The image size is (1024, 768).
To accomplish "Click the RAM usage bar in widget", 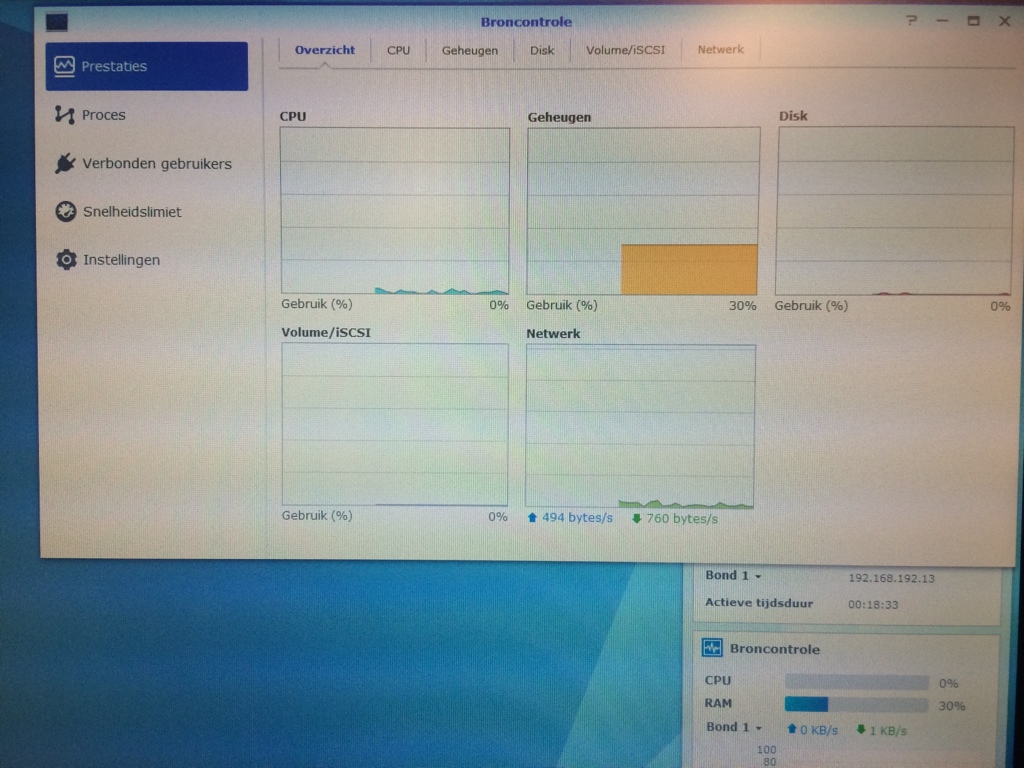I will tap(856, 704).
